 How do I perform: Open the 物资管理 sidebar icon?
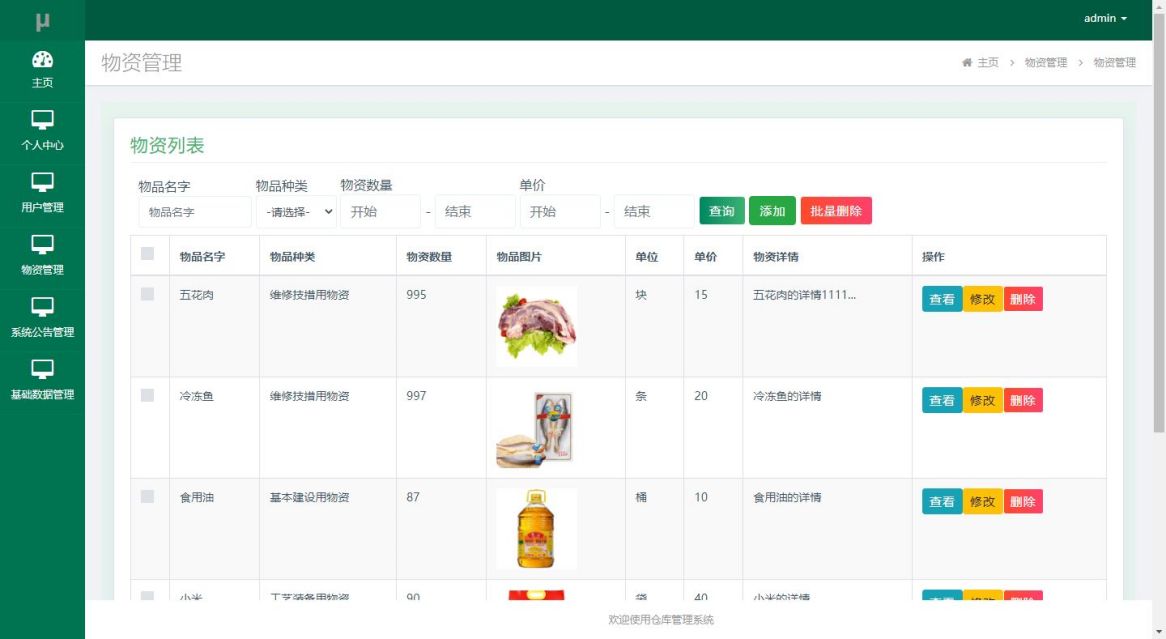pyautogui.click(x=42, y=245)
